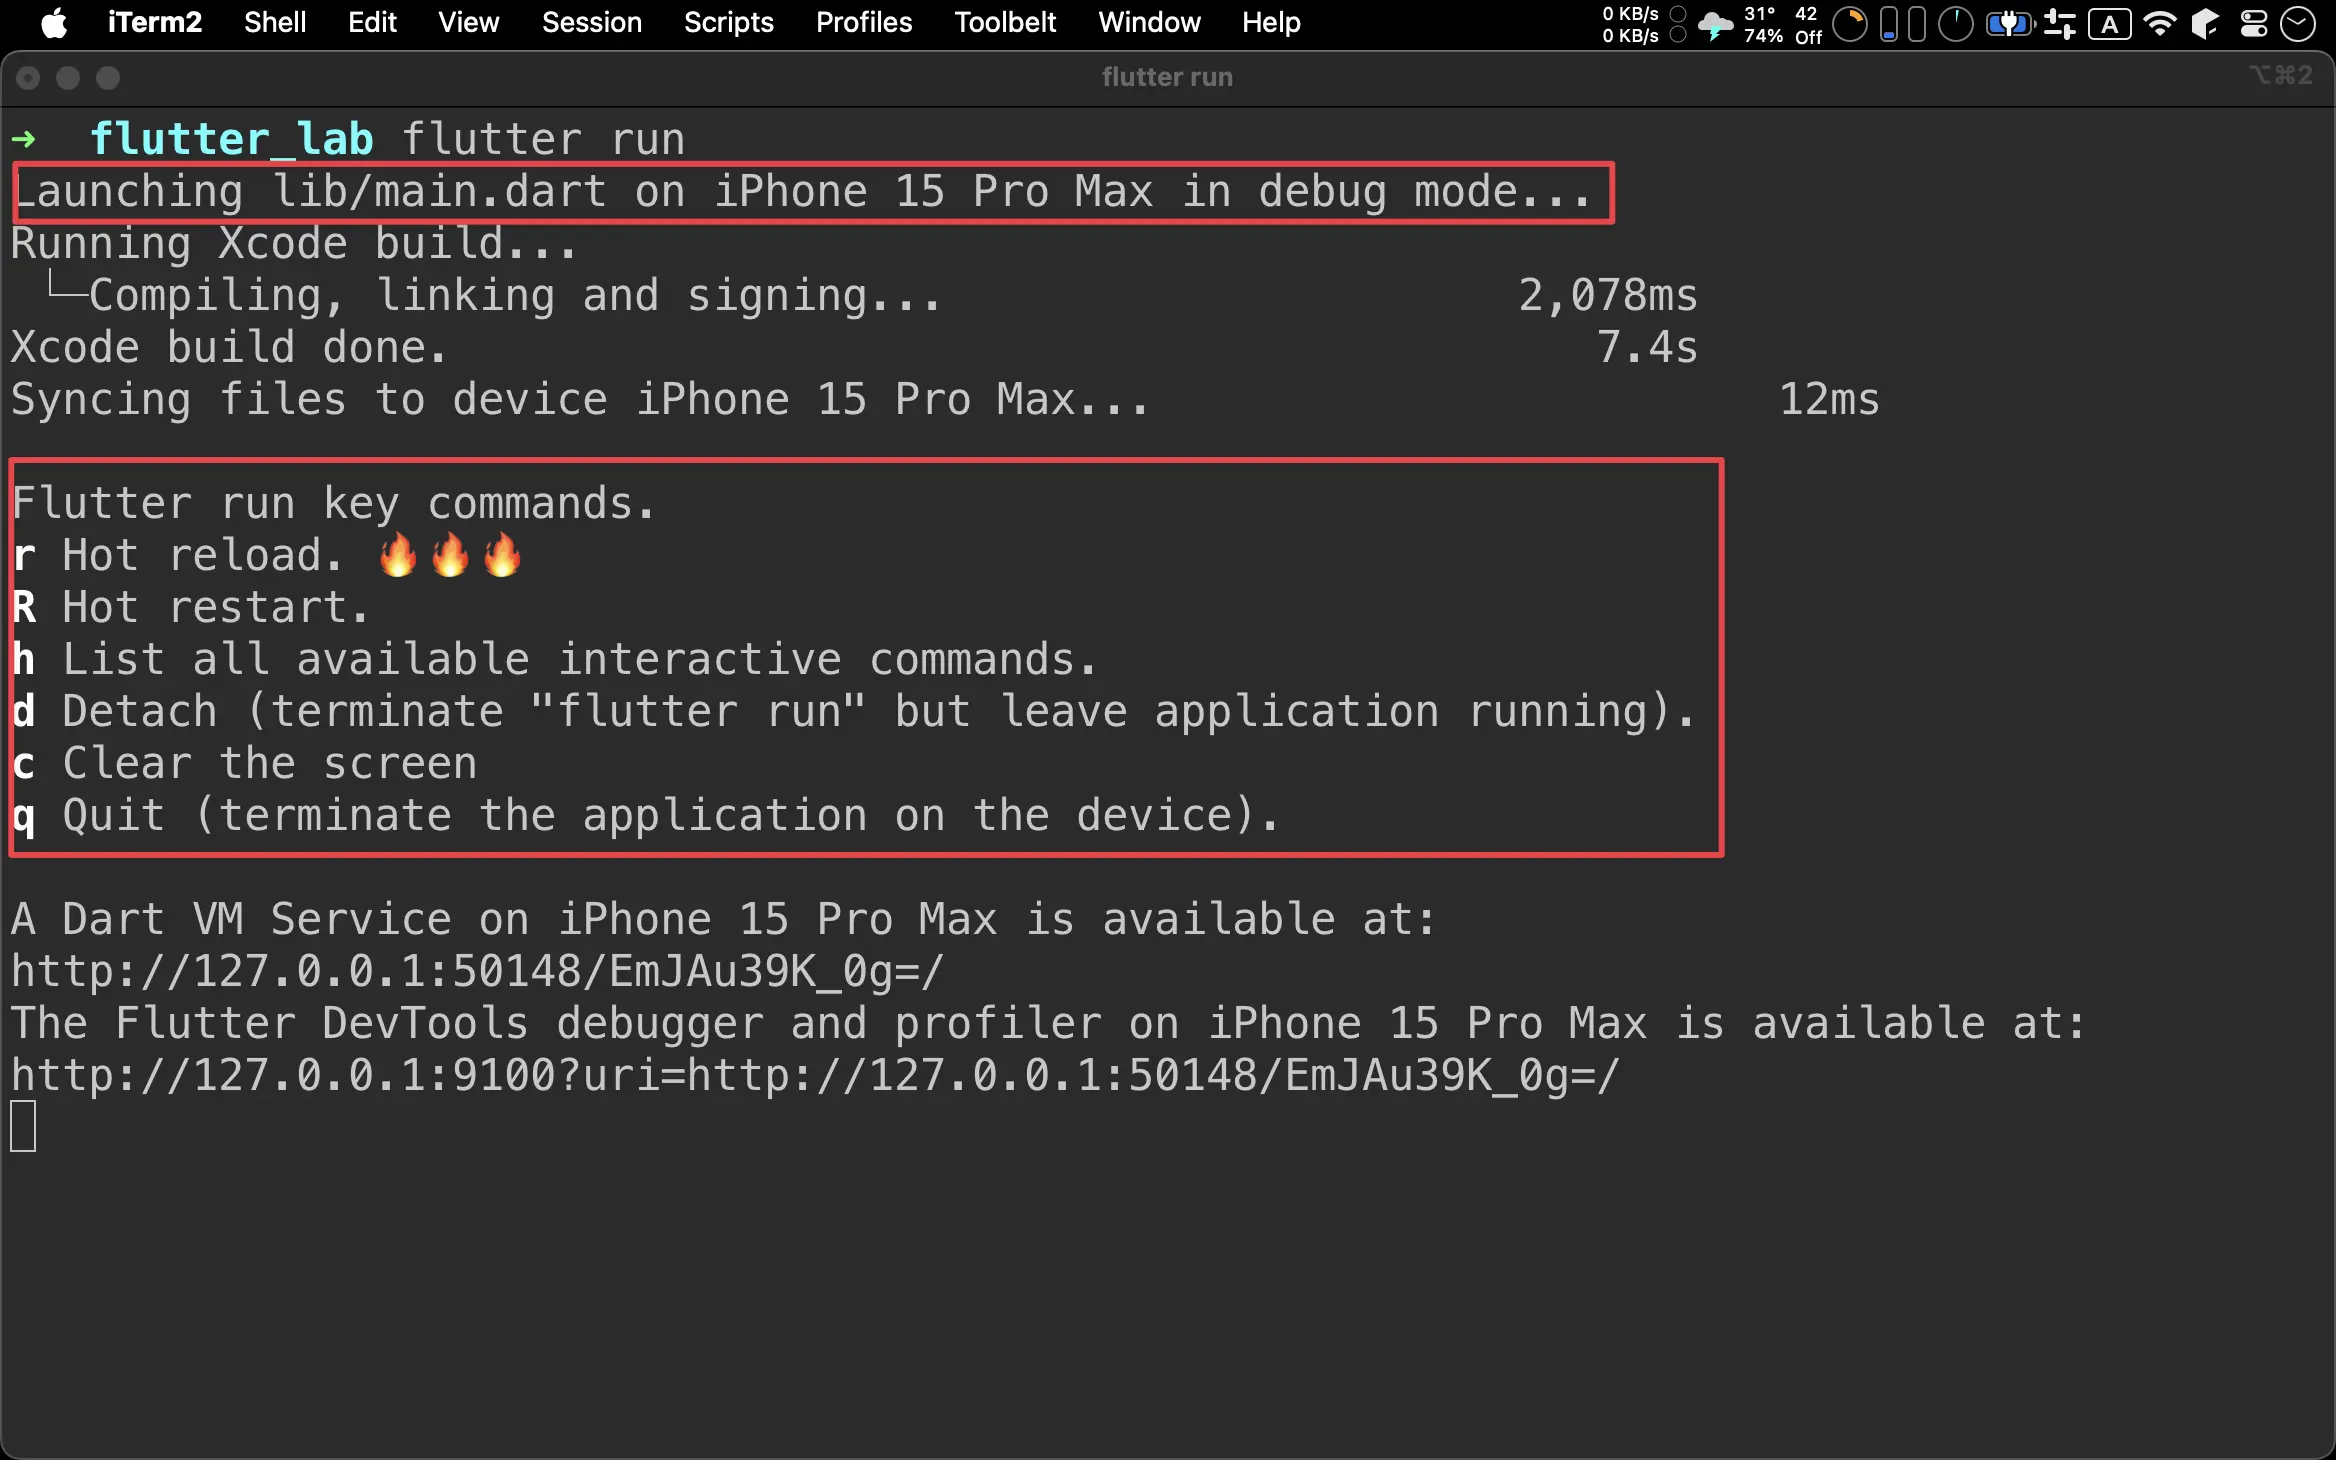
Task: Click the 42 Off status item
Action: (1808, 24)
